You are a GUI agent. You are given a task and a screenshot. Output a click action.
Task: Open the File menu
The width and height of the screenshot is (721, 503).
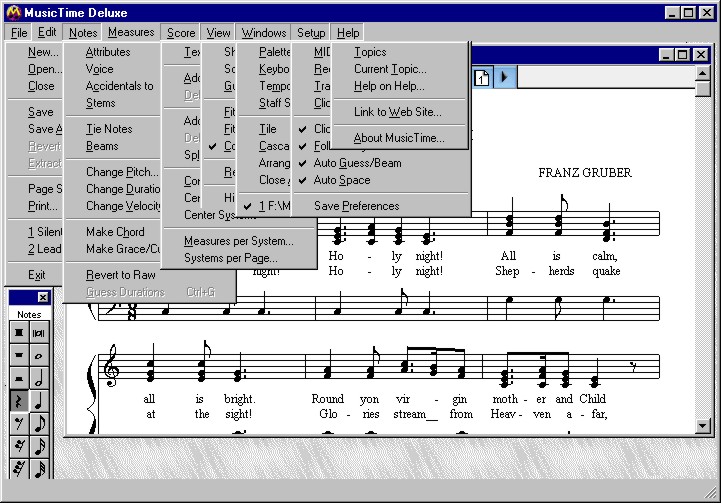[19, 33]
